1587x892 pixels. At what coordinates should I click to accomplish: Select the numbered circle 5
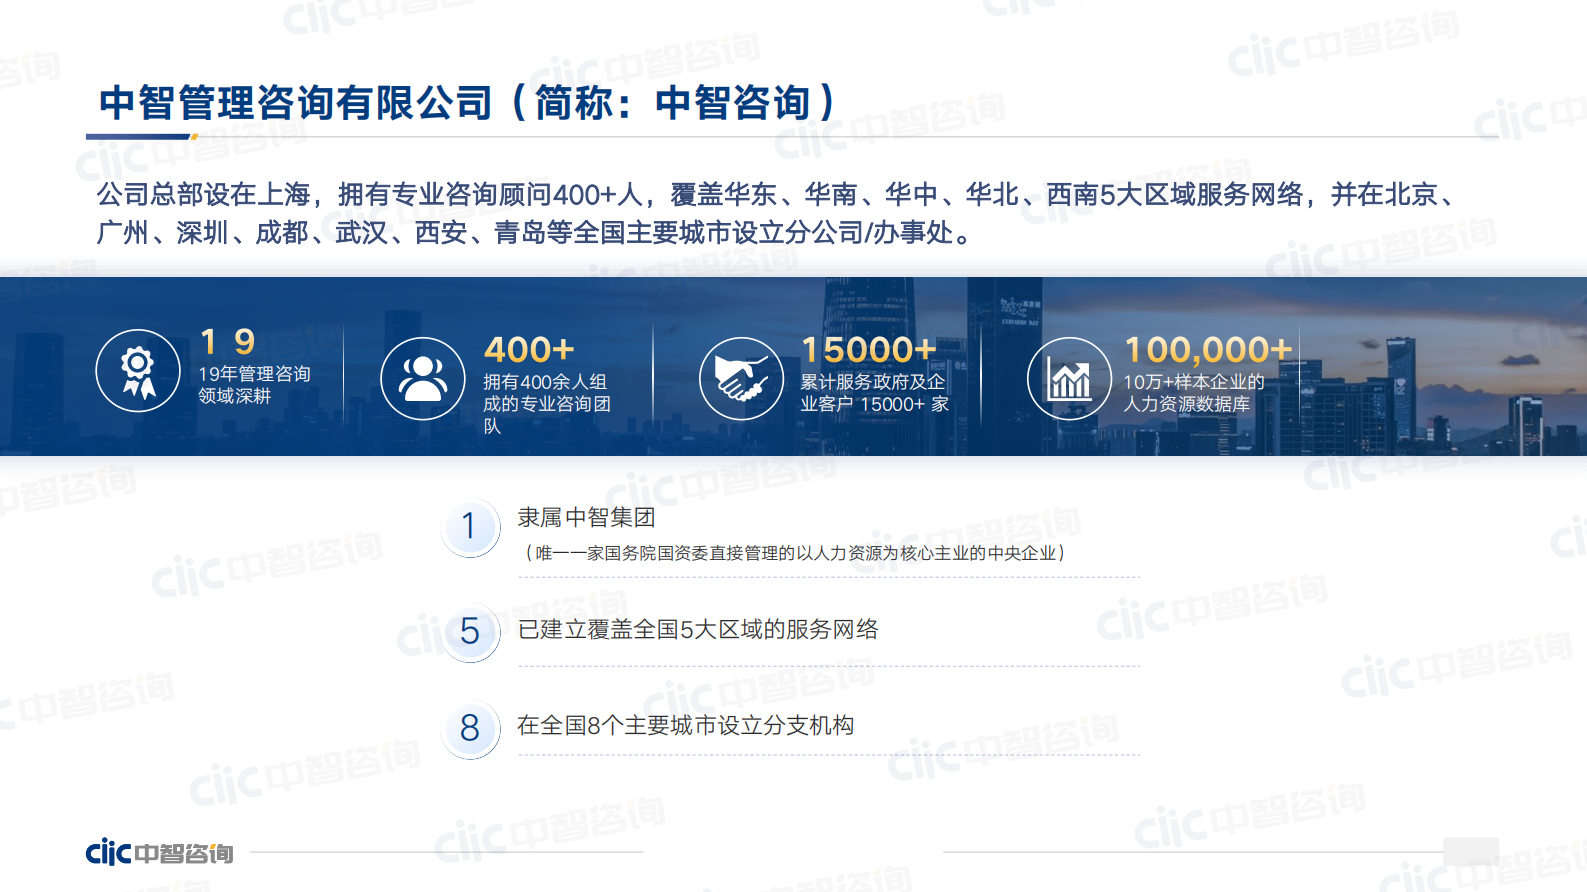click(470, 632)
